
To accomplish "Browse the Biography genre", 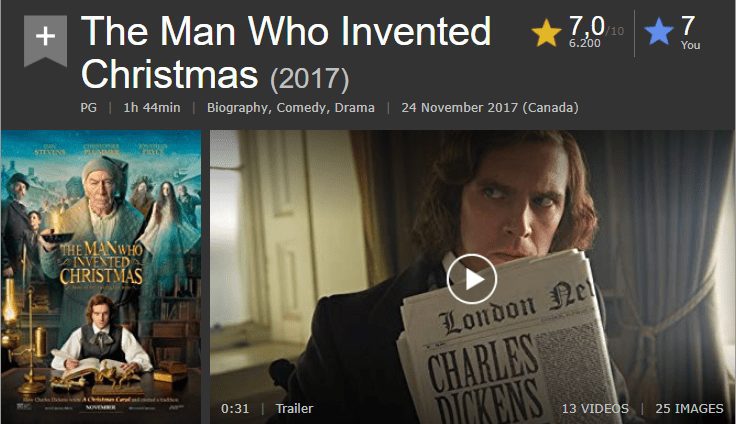I will click(238, 108).
